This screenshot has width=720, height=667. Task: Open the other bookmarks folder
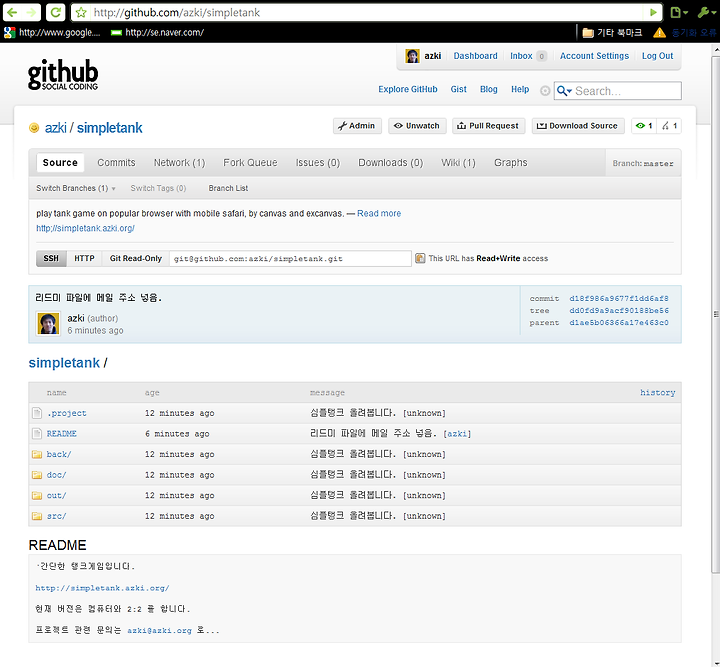click(612, 33)
